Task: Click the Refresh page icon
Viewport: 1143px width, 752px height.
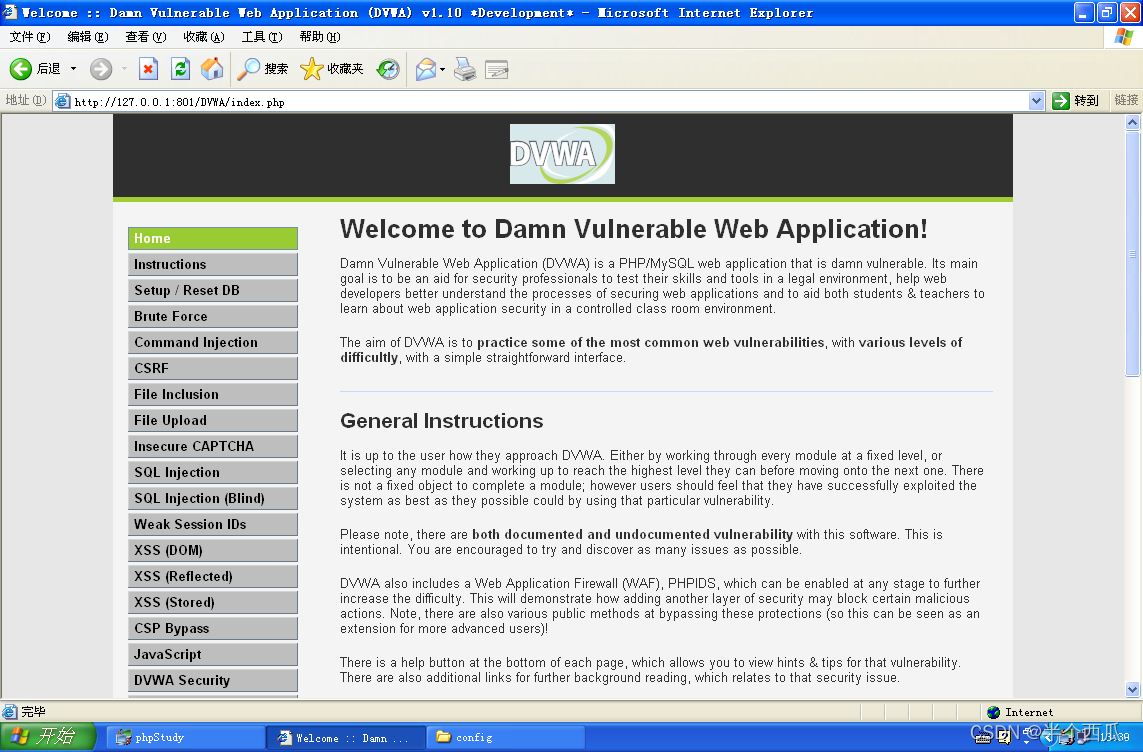Action: coord(180,69)
